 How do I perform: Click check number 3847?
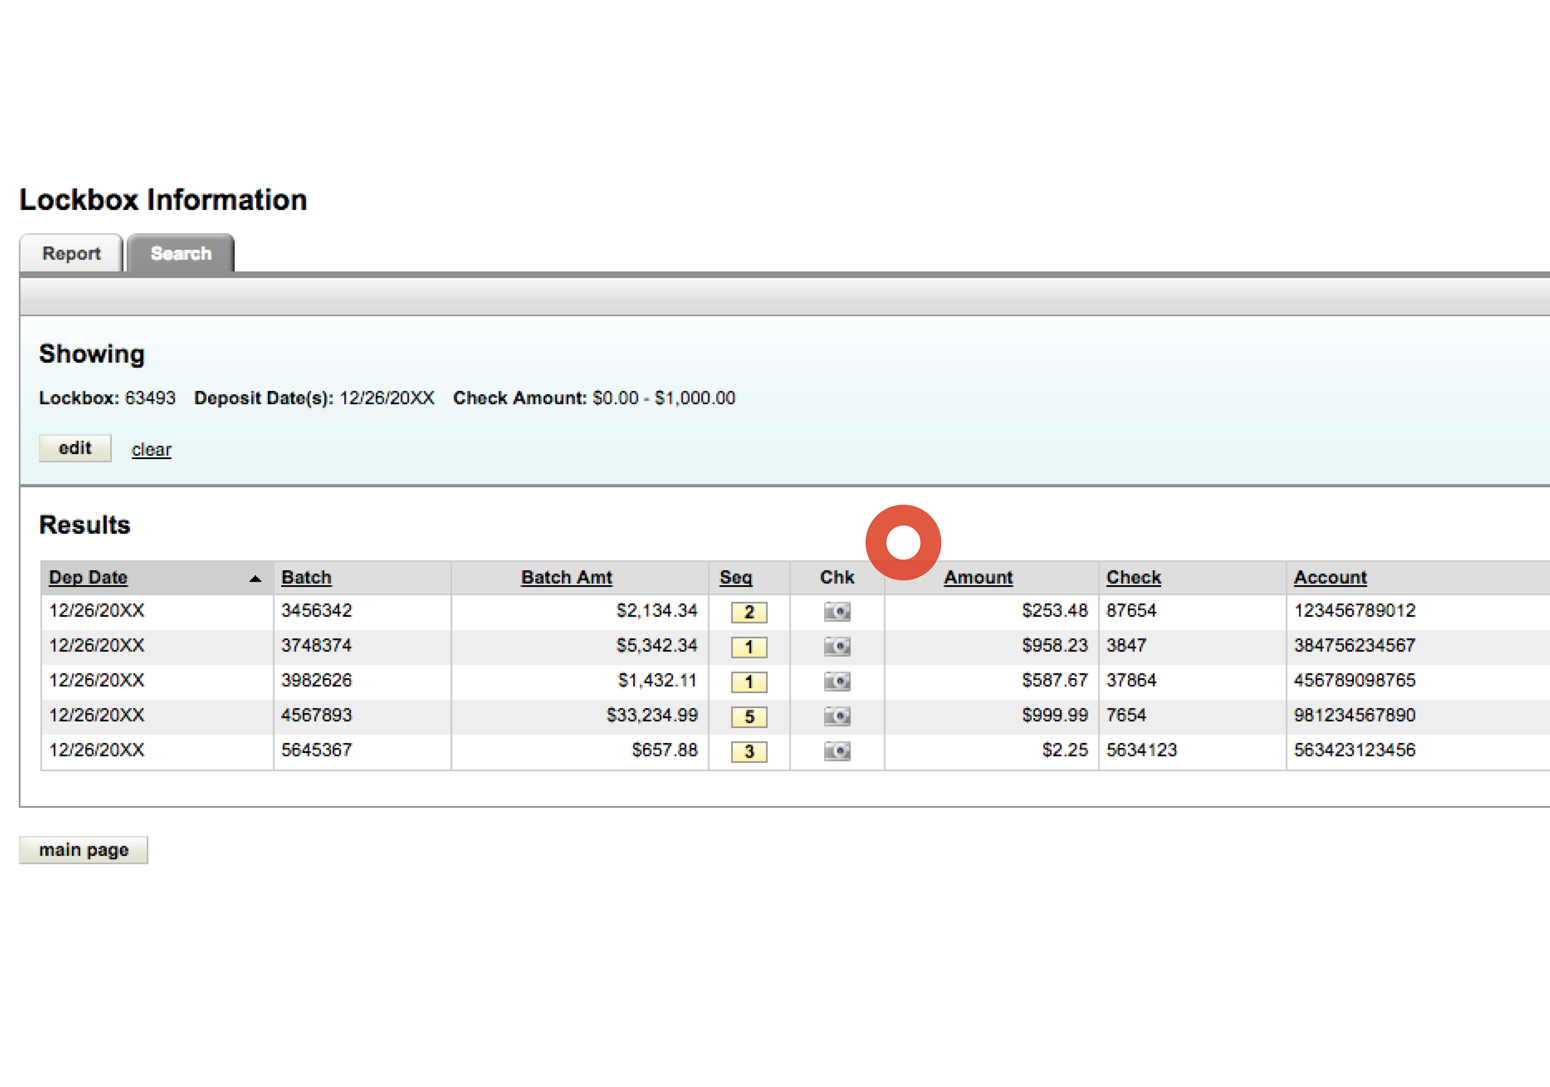[1126, 646]
